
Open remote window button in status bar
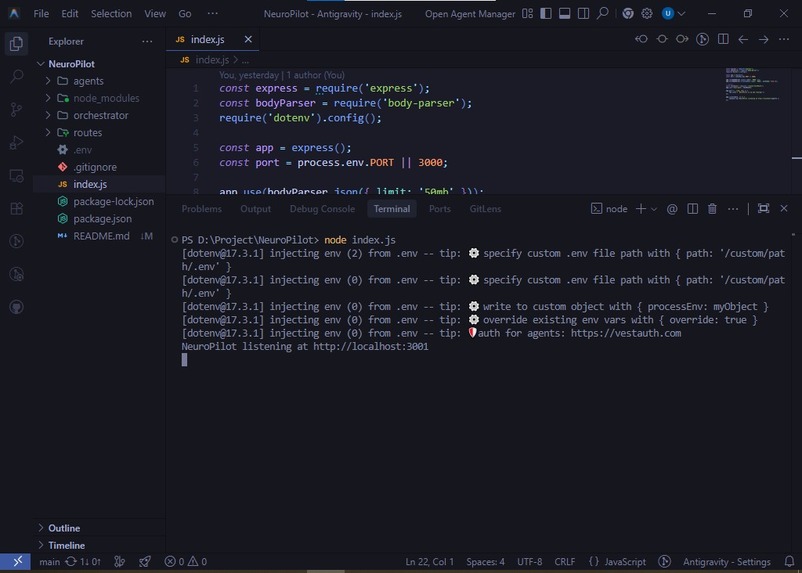[16, 562]
